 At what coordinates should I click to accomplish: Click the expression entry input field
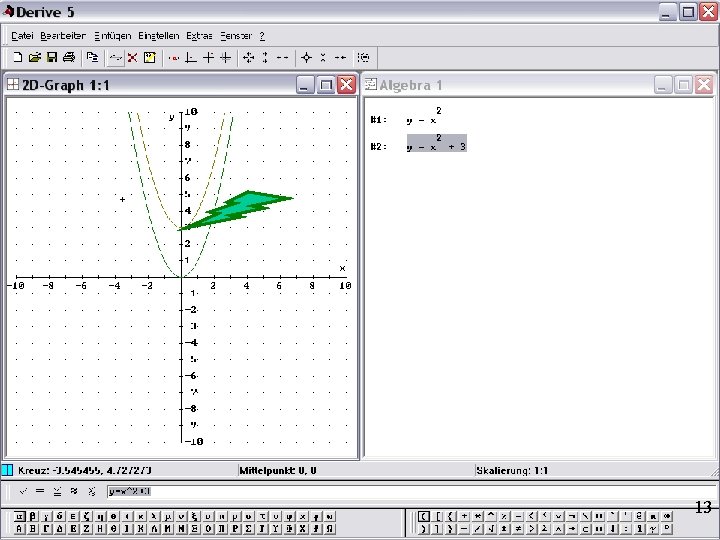coord(412,491)
